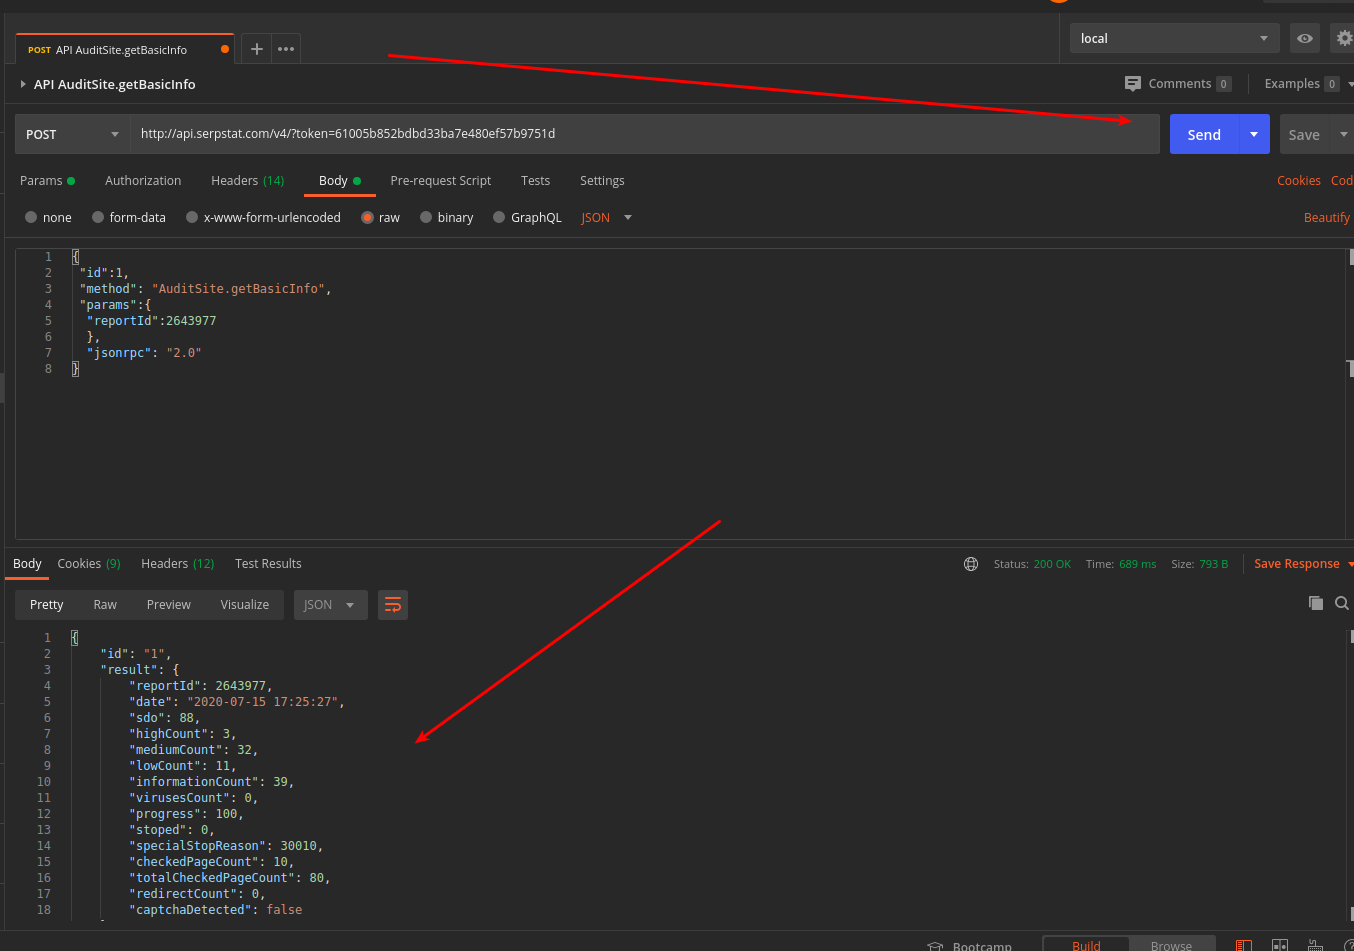
Task: Open the local environment dropdown
Action: [1175, 38]
